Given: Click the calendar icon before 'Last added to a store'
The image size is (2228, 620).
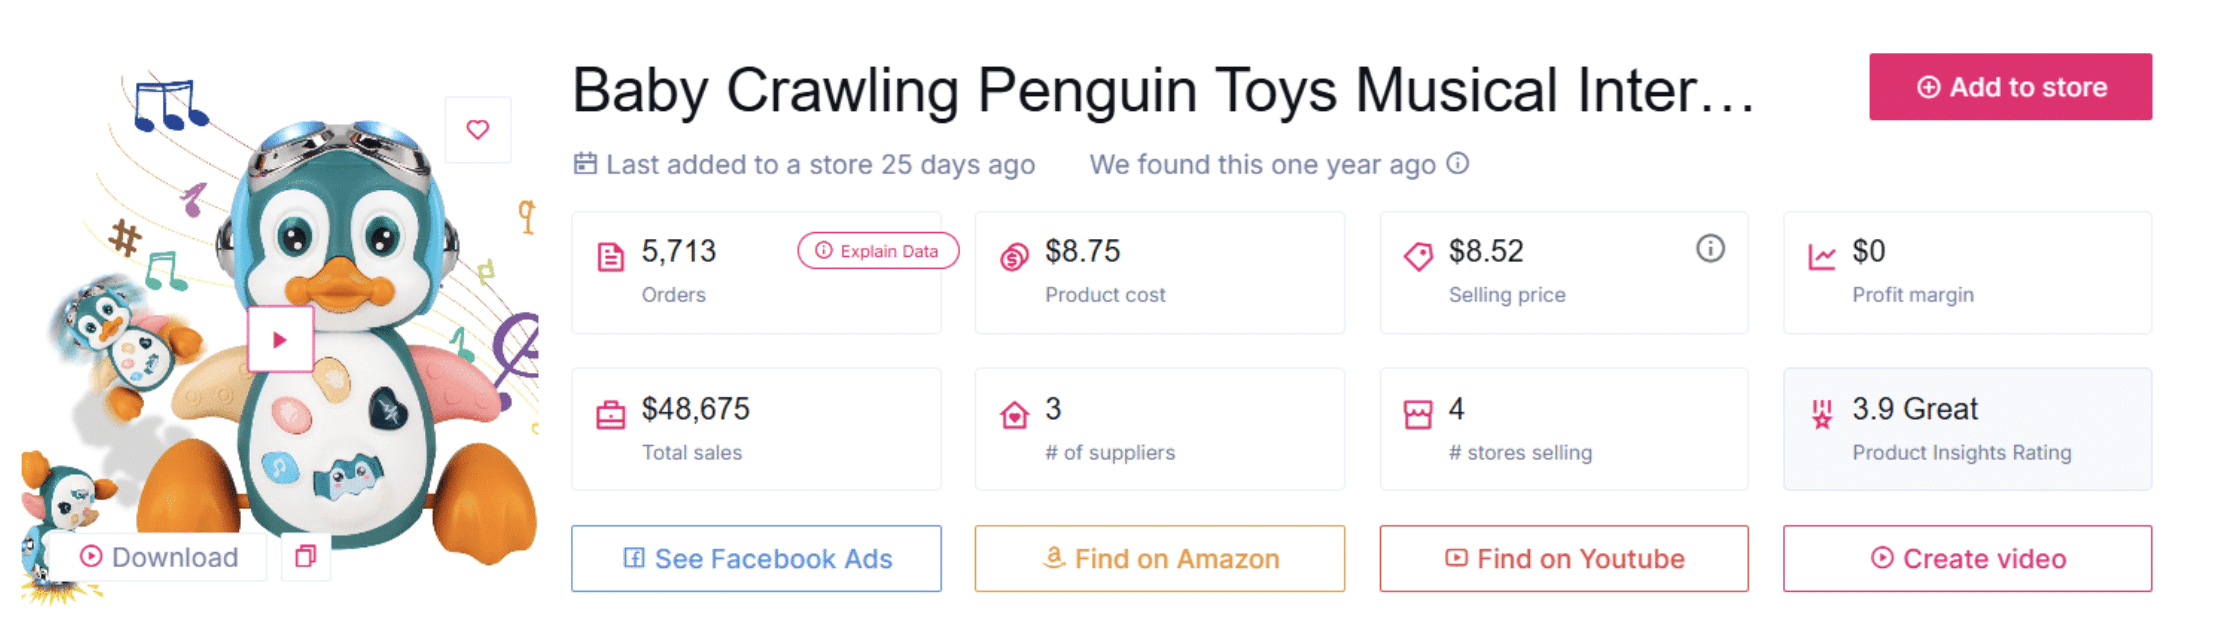Looking at the screenshot, I should click(x=585, y=163).
